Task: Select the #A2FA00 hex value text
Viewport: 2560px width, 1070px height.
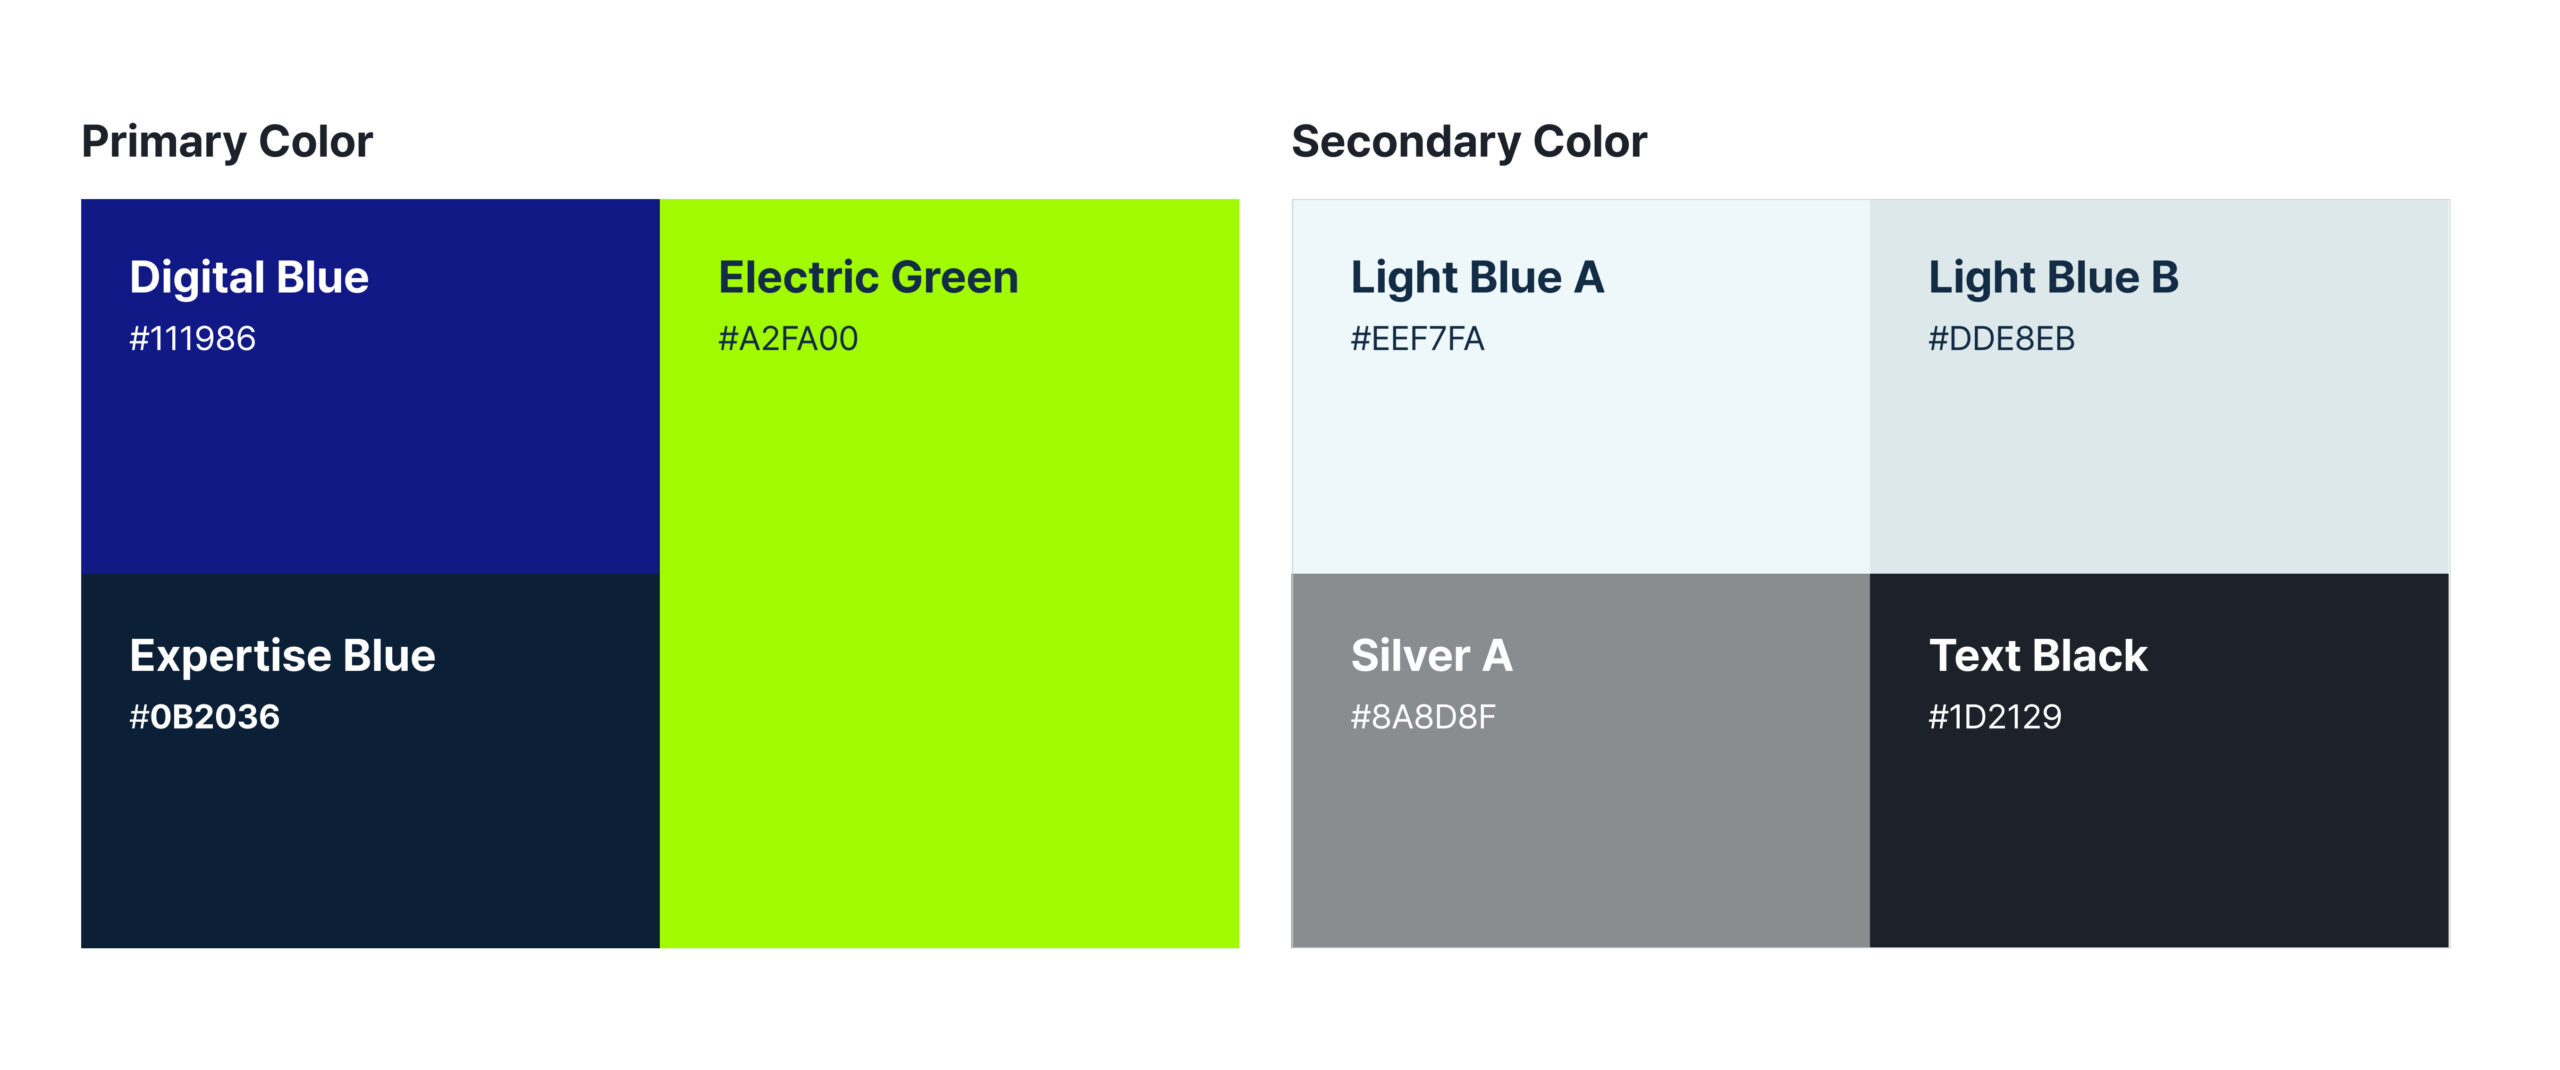Action: pyautogui.click(x=788, y=339)
